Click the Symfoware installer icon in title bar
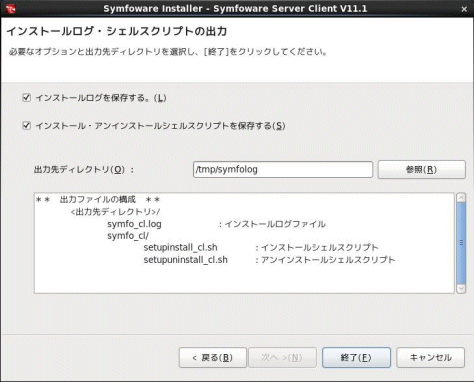Viewport: 474px width, 382px height. click(10, 8)
